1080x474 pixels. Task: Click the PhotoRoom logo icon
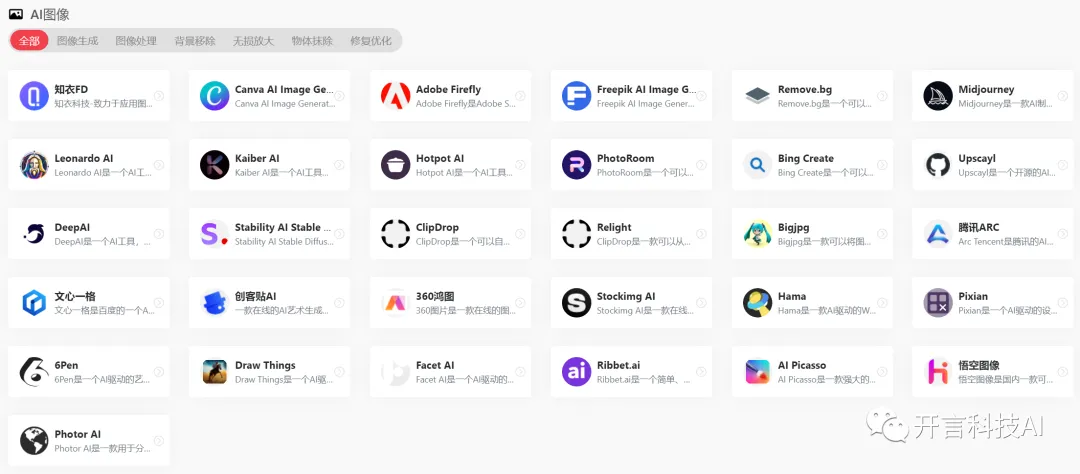(577, 165)
